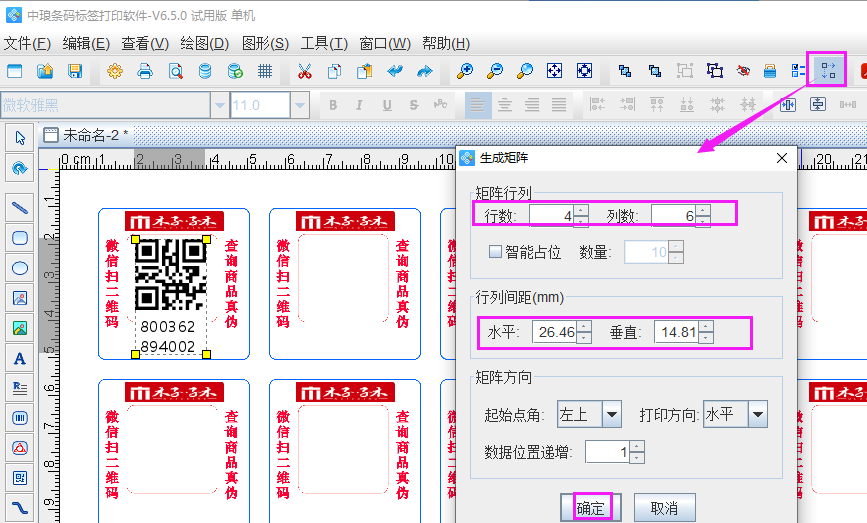Select the arrow pointer tool
Viewport: 867px width, 523px height.
[20, 138]
